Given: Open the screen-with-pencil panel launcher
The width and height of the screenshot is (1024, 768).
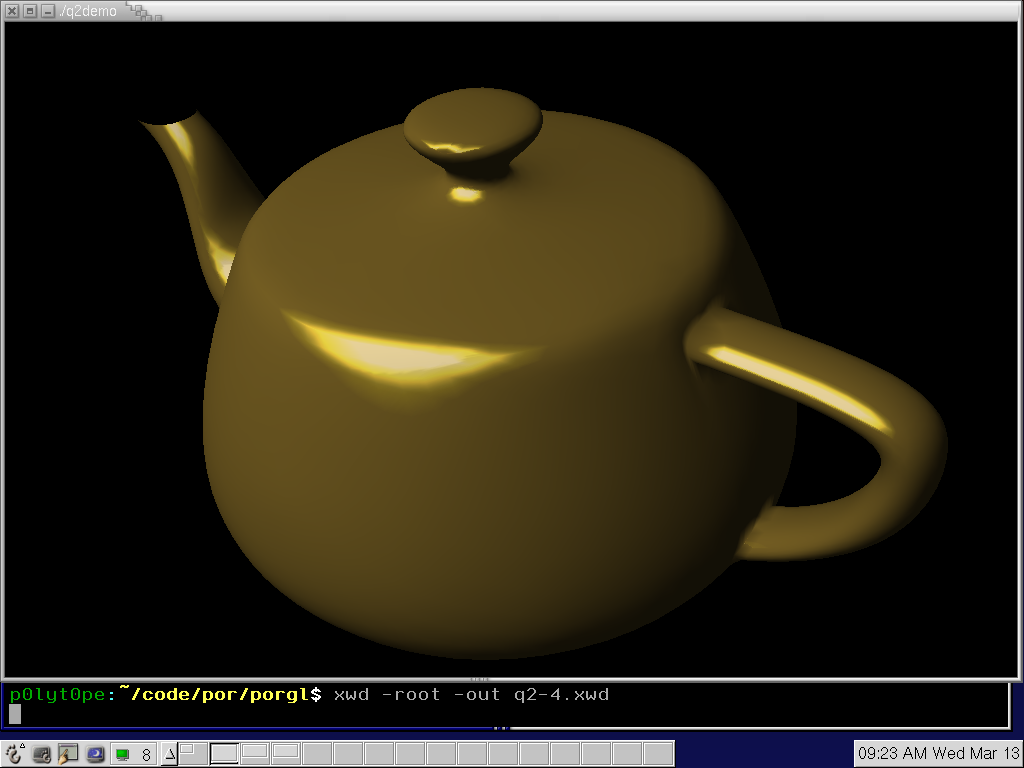Looking at the screenshot, I should click(68, 754).
